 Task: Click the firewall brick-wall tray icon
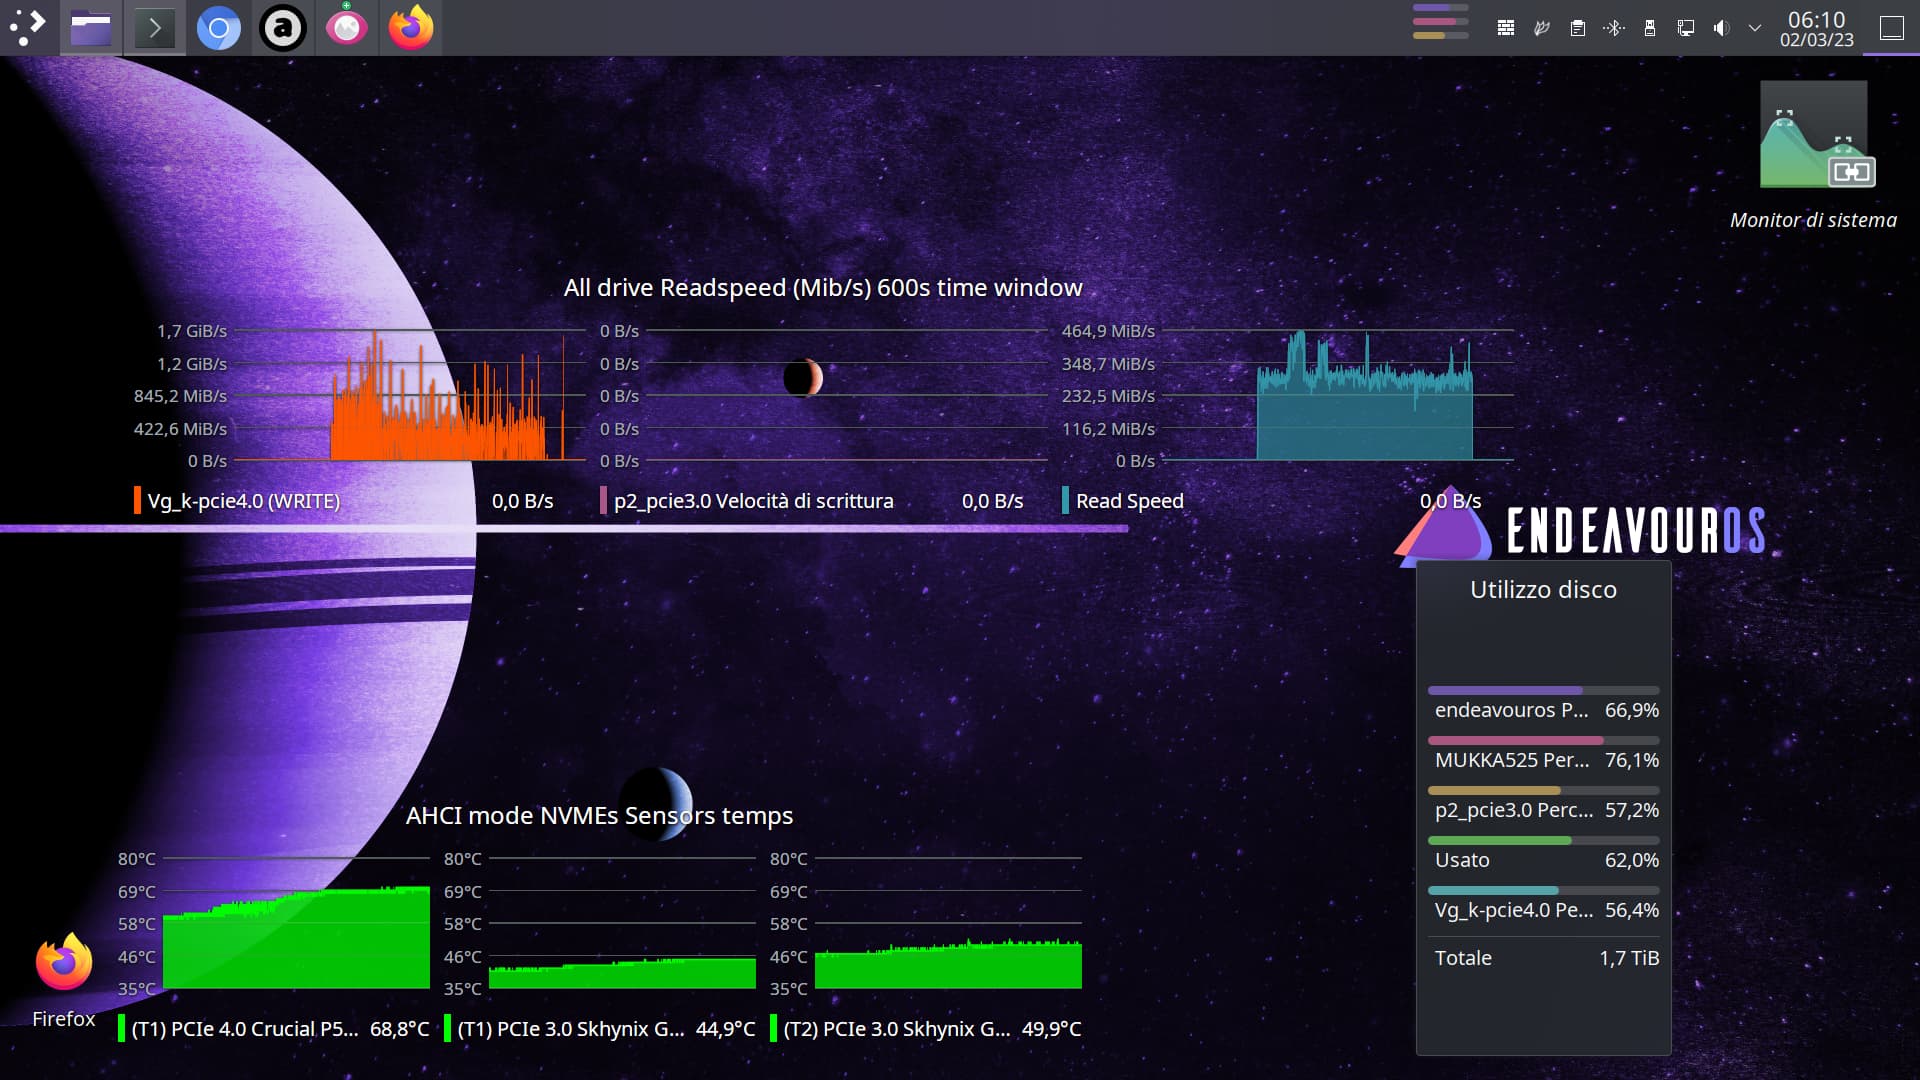pyautogui.click(x=1506, y=28)
